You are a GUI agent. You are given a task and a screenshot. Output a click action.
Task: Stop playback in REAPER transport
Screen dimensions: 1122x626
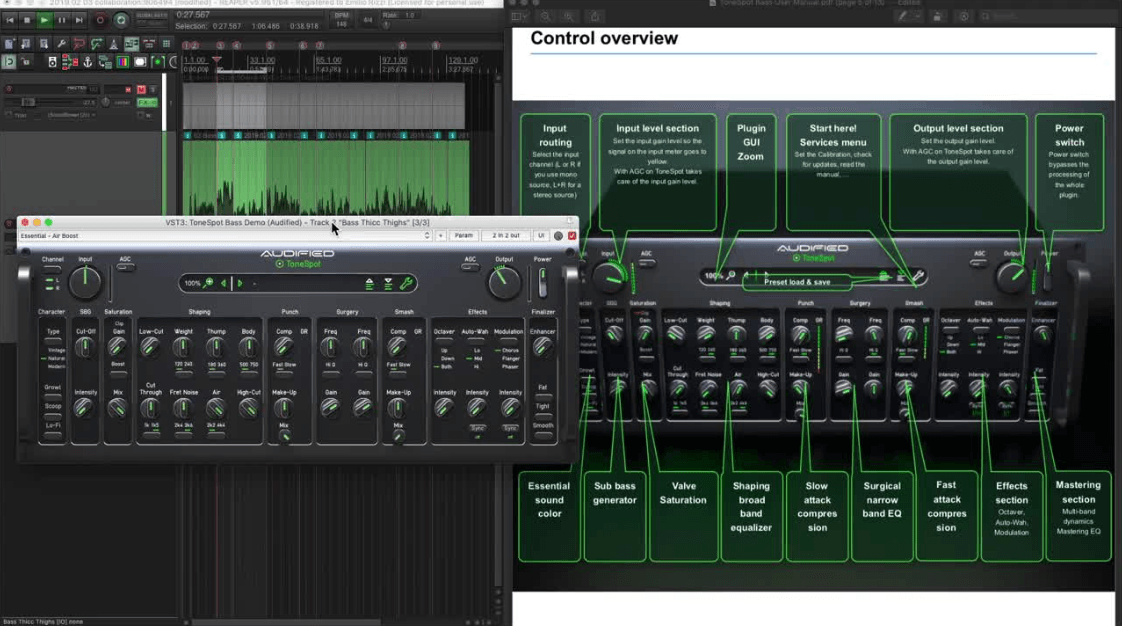(x=27, y=20)
